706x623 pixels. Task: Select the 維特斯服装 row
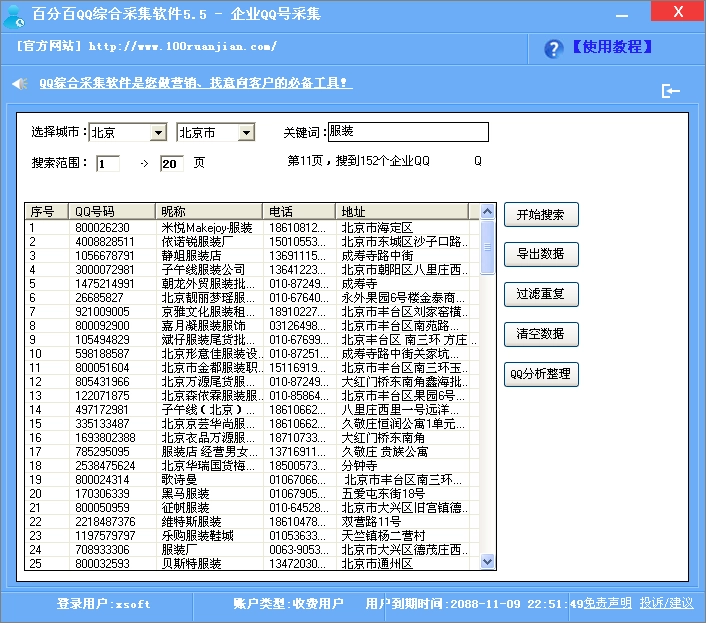[x=252, y=522]
